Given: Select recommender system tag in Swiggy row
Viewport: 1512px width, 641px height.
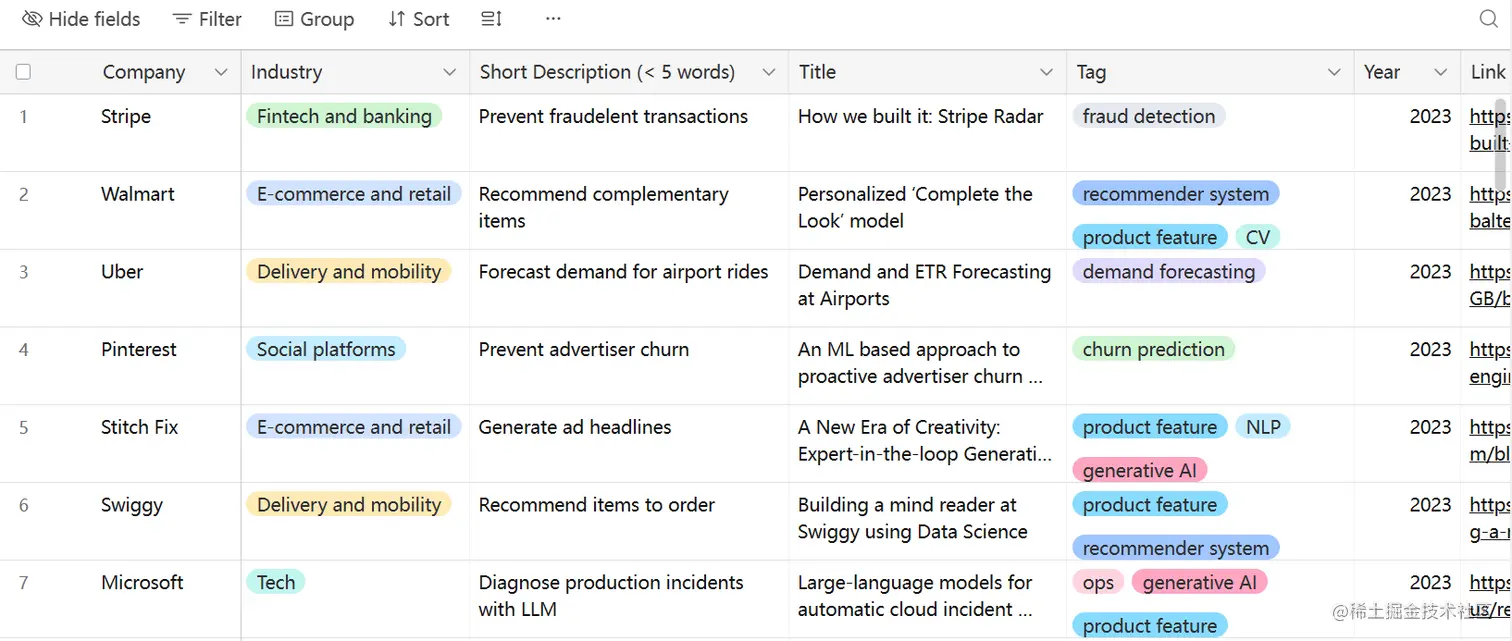Looking at the screenshot, I should click(1176, 548).
